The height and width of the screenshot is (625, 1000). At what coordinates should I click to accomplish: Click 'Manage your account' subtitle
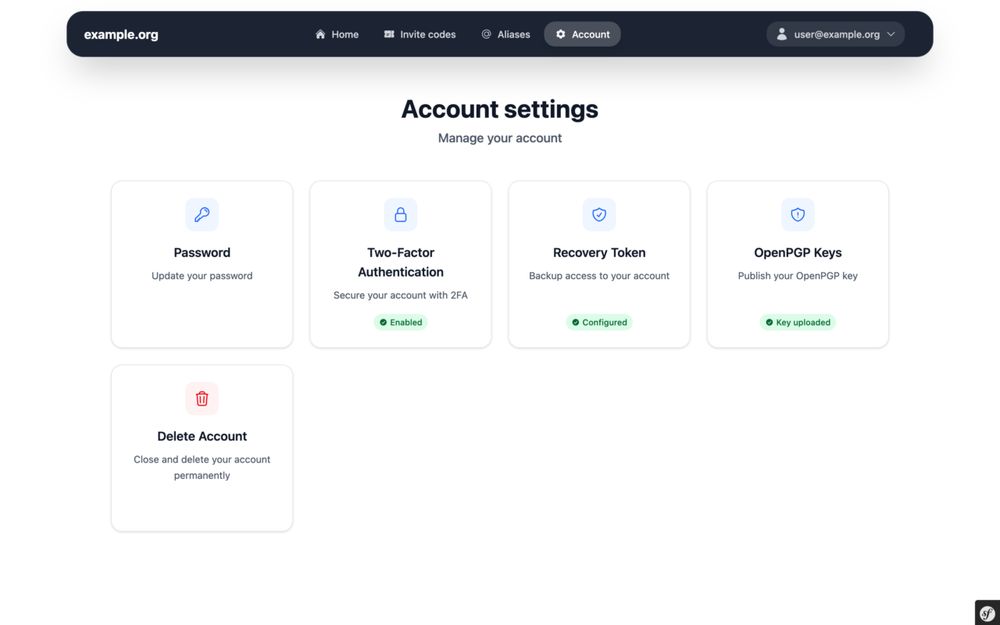coord(499,138)
